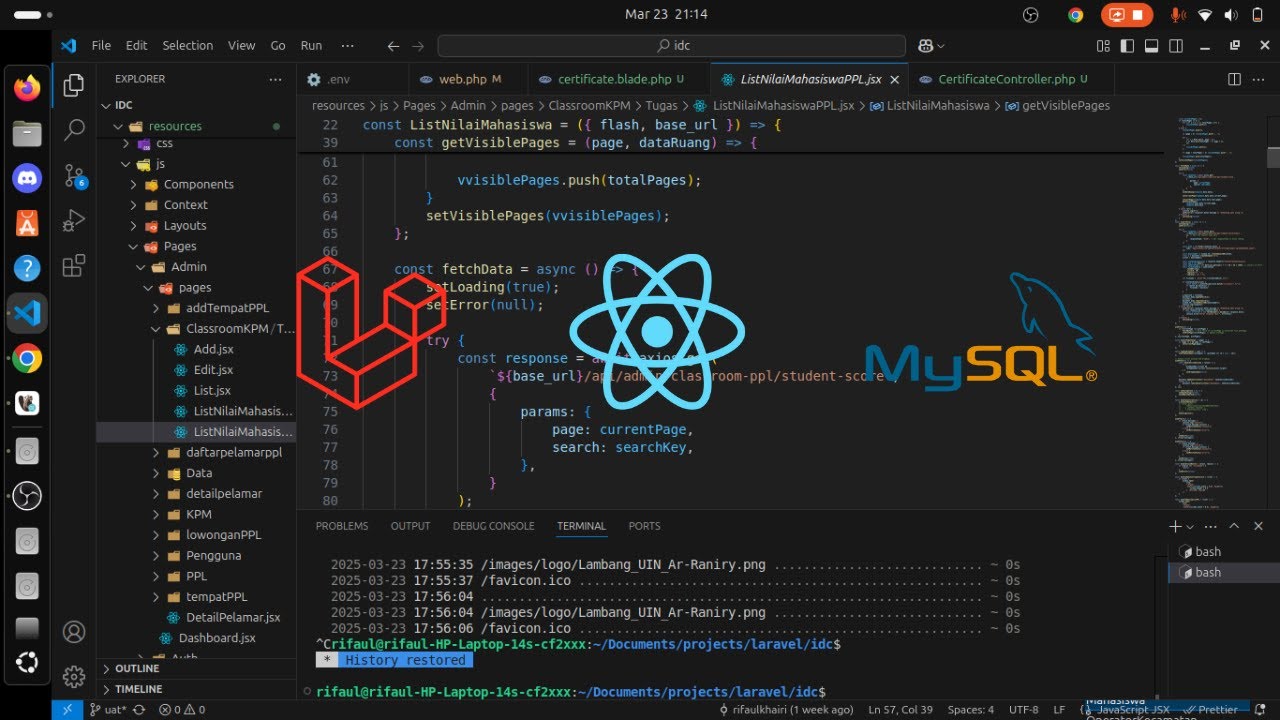Open the Copilot dropdown chevron
The width and height of the screenshot is (1280, 720).
point(941,46)
